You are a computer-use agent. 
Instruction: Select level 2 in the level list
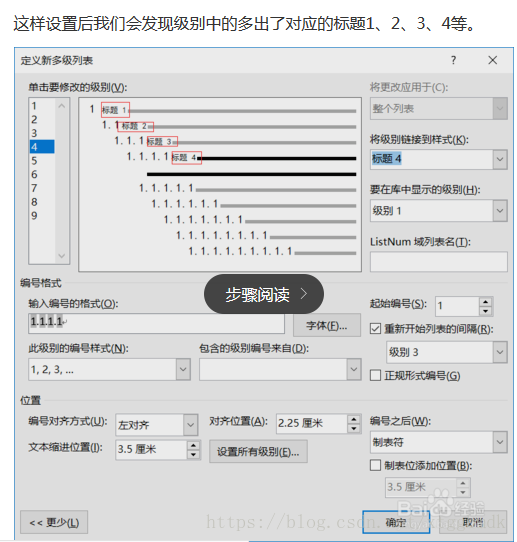click(x=42, y=119)
